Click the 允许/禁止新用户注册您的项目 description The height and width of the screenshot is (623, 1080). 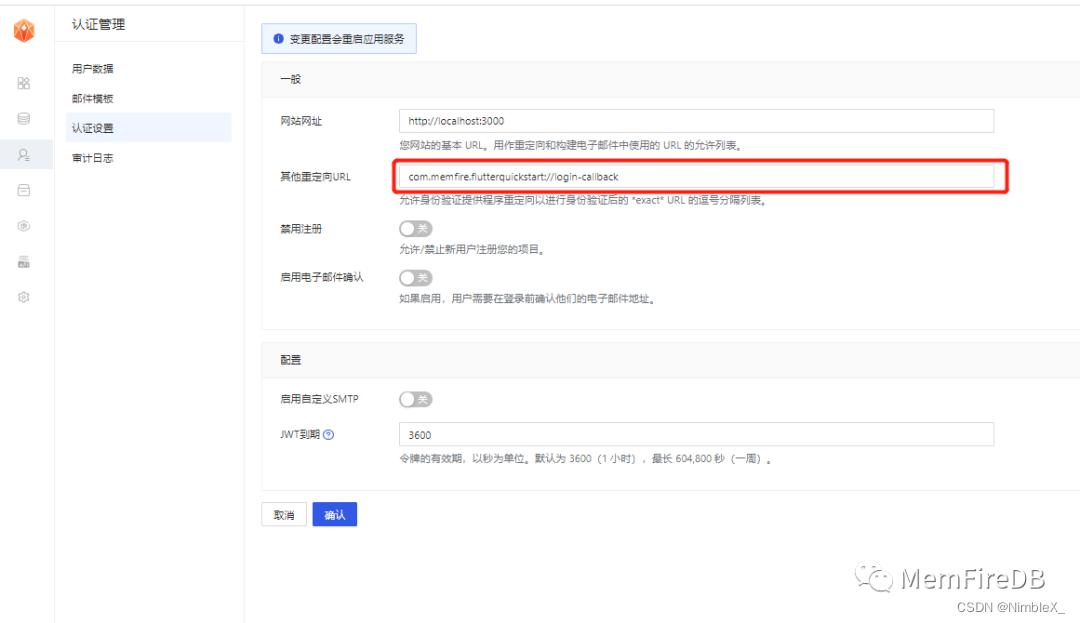coord(472,249)
